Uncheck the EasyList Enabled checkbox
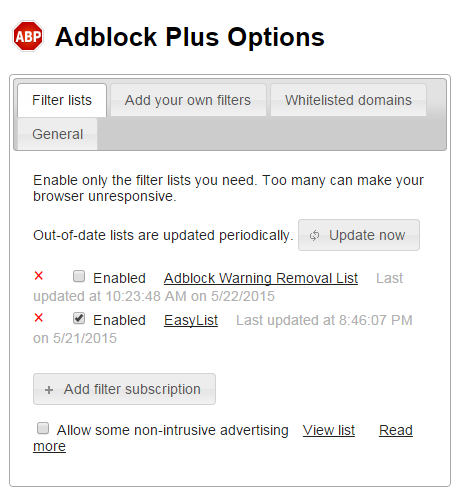This screenshot has height=496, width=459. (x=79, y=318)
